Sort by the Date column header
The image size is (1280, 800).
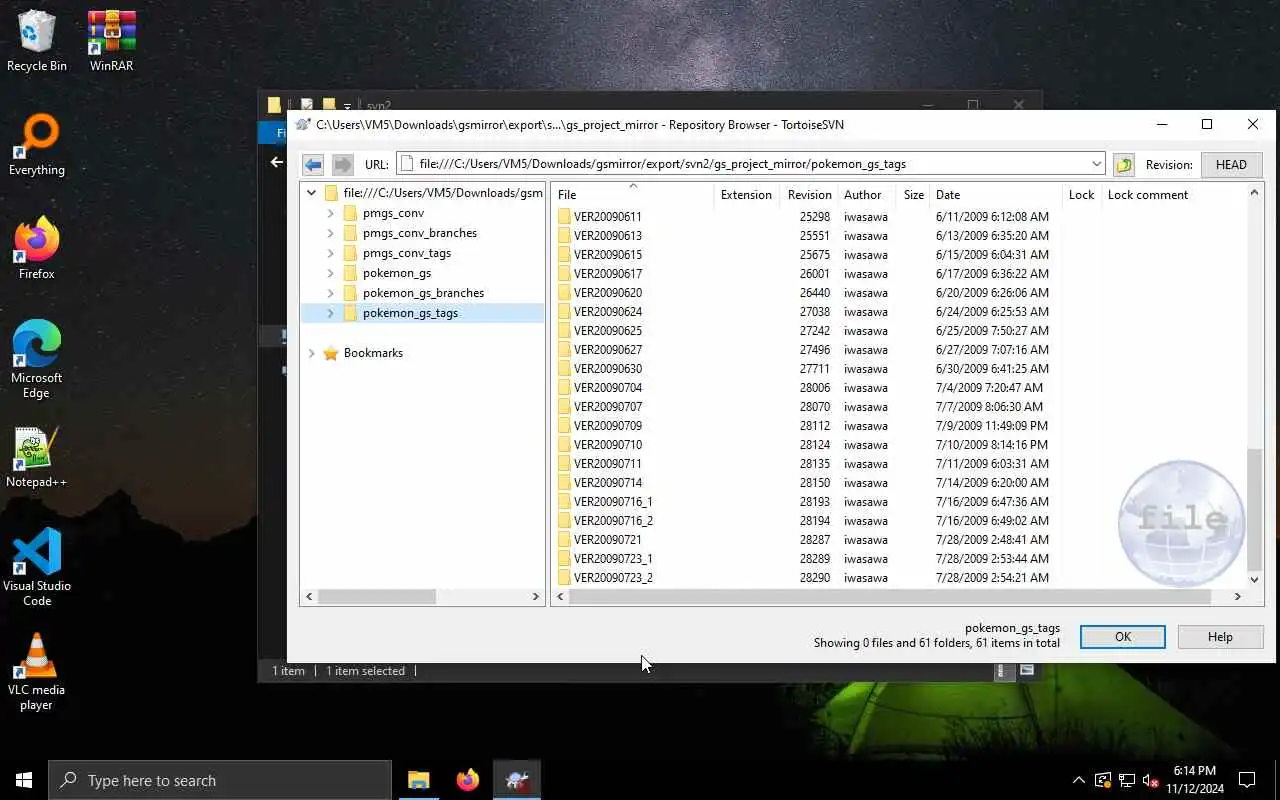point(996,195)
